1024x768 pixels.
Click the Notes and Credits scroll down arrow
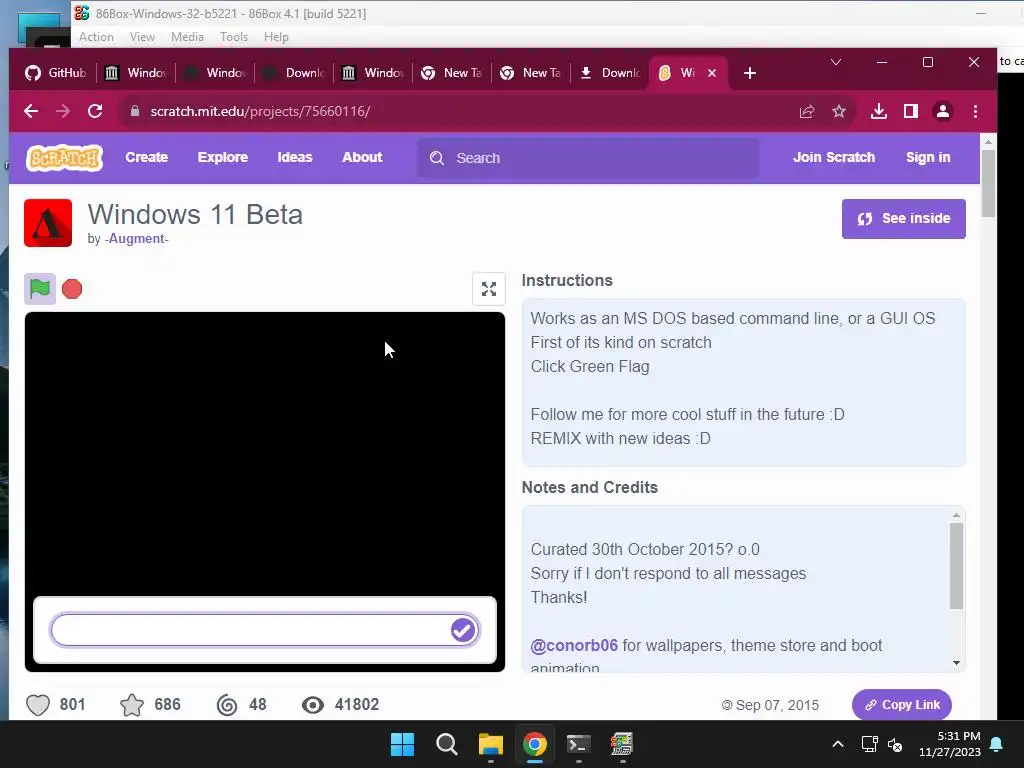pyautogui.click(x=956, y=663)
